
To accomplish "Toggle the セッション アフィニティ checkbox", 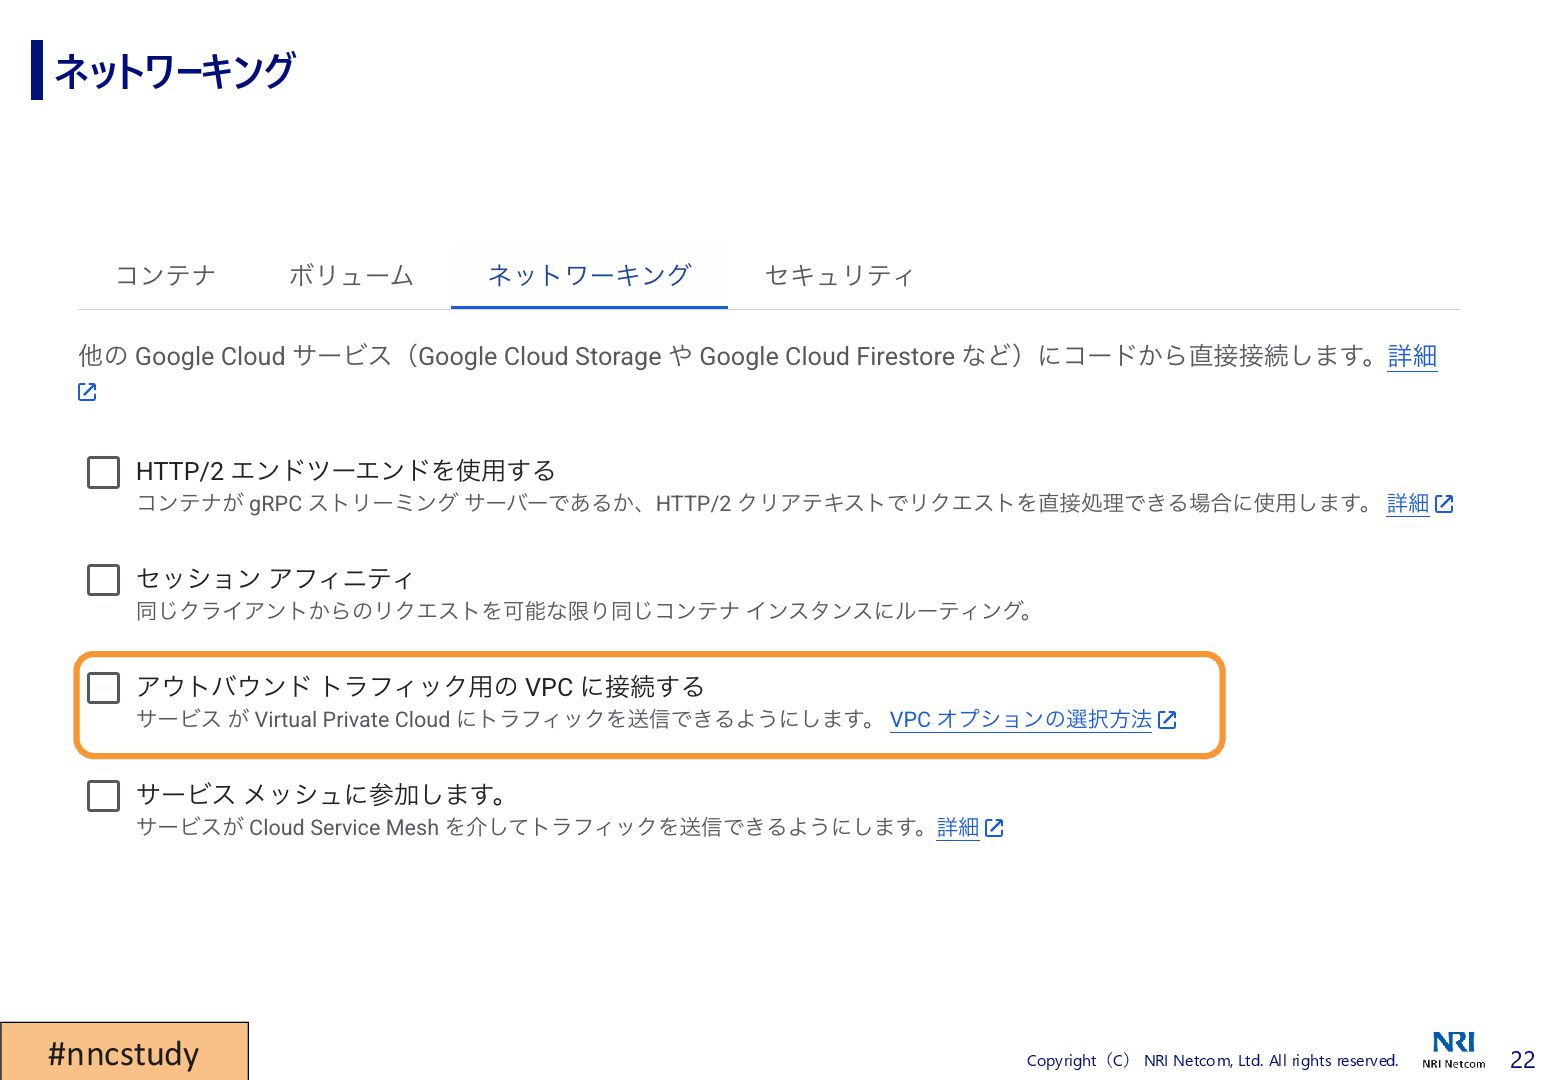I will 104,580.
